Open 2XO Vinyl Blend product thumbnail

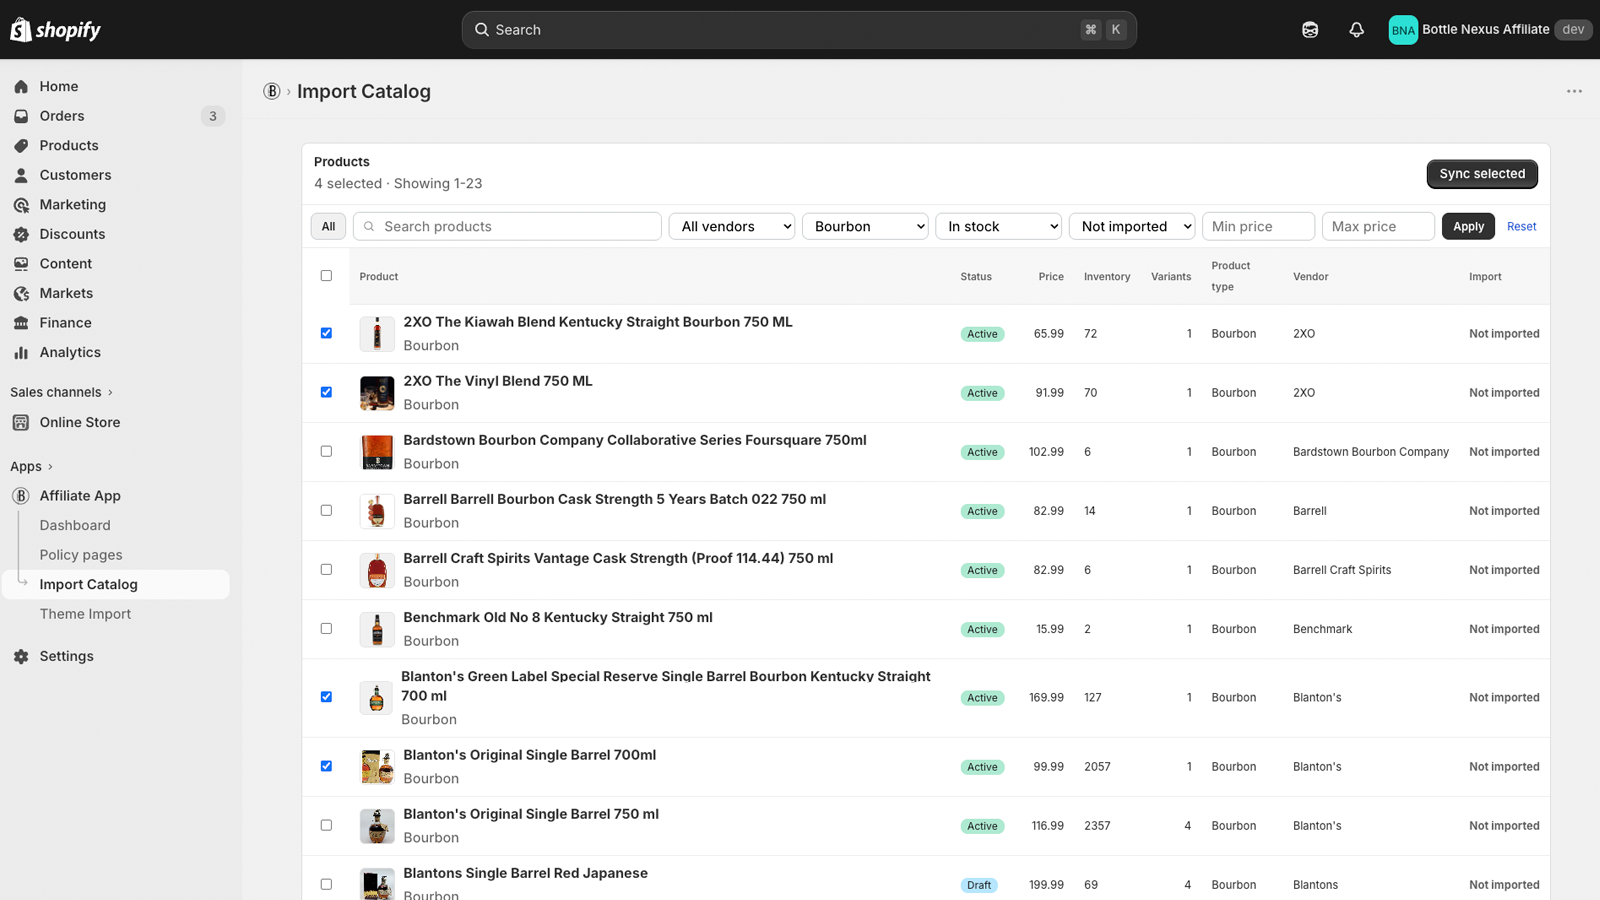(377, 393)
